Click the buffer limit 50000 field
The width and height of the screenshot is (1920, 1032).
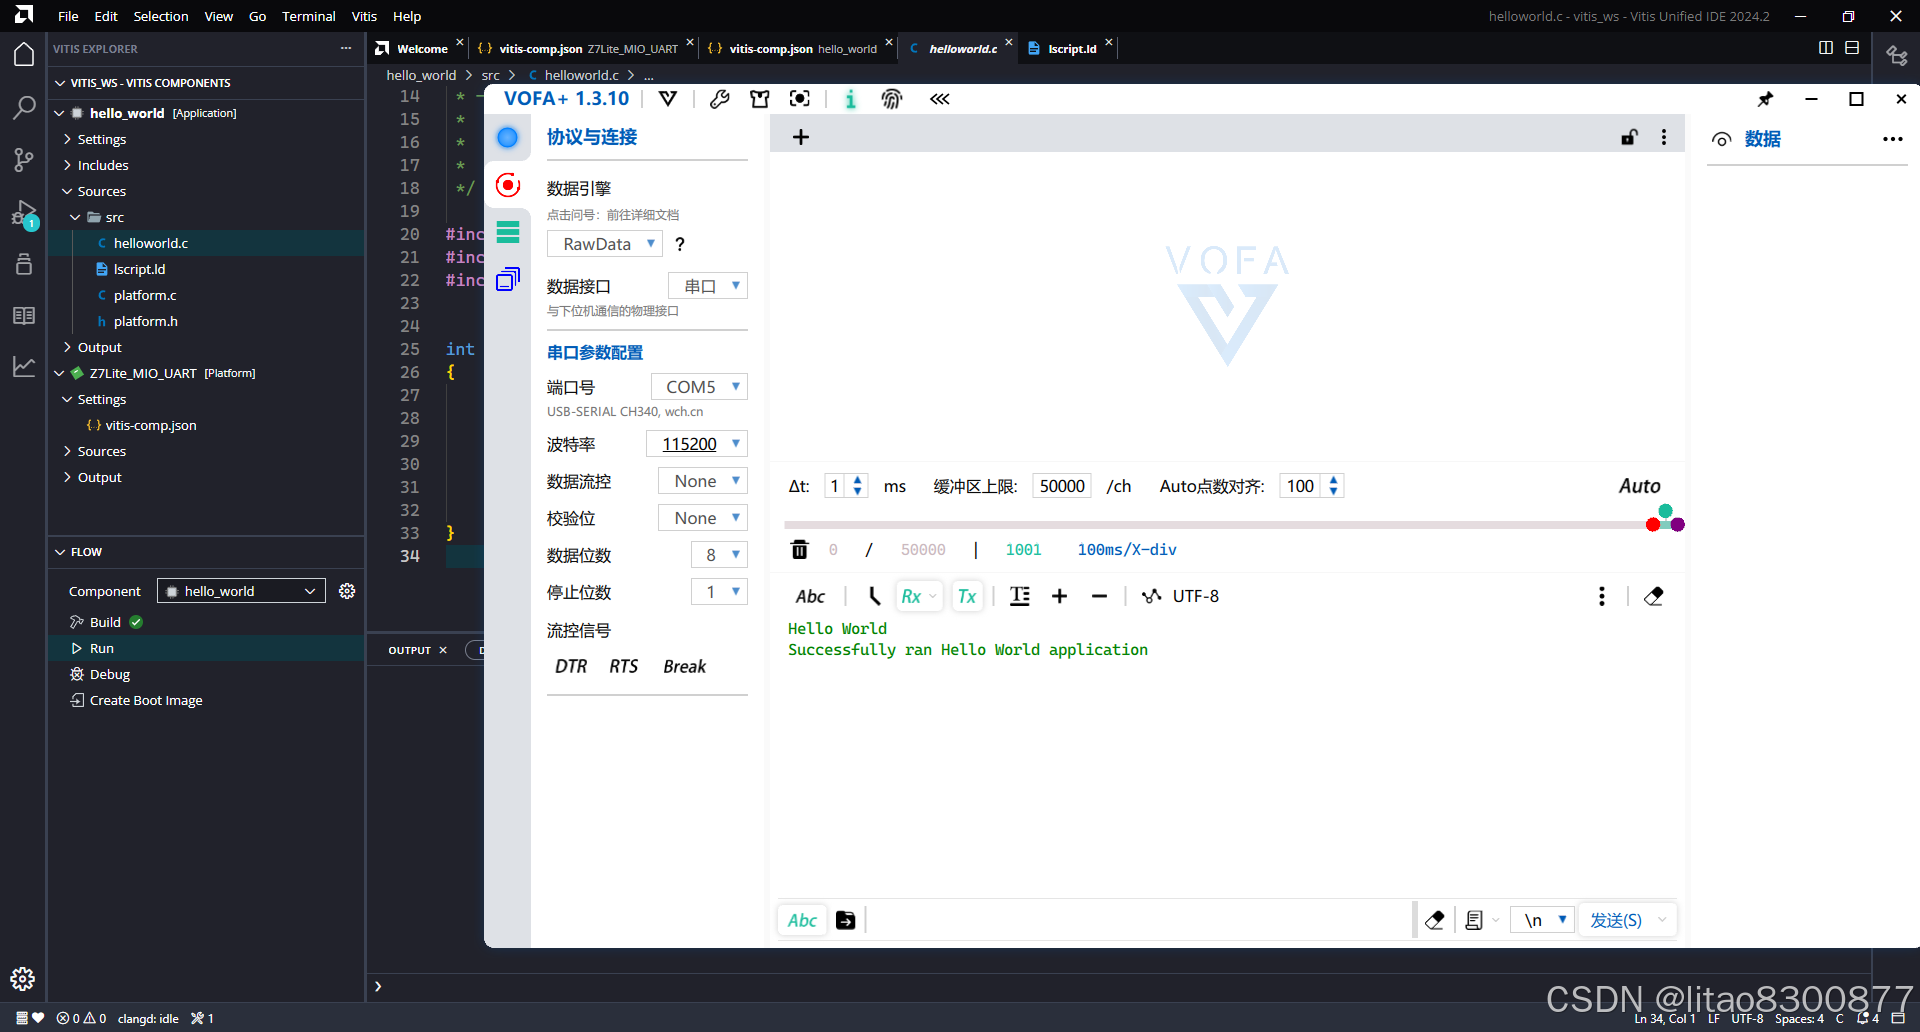1062,486
